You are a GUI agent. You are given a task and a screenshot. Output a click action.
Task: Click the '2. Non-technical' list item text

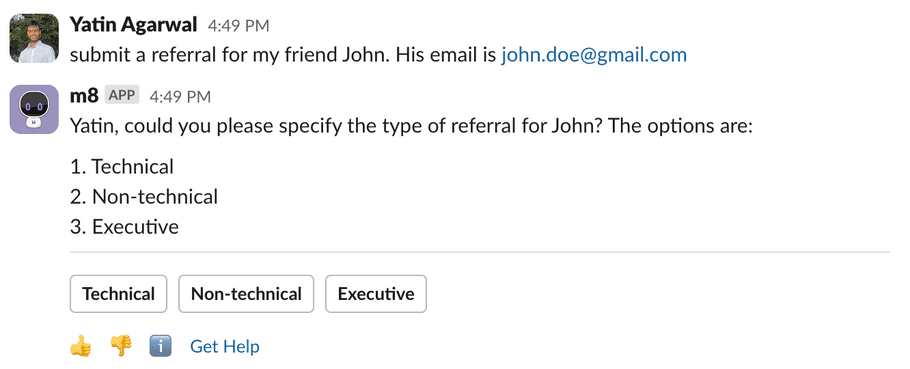pyautogui.click(x=144, y=197)
